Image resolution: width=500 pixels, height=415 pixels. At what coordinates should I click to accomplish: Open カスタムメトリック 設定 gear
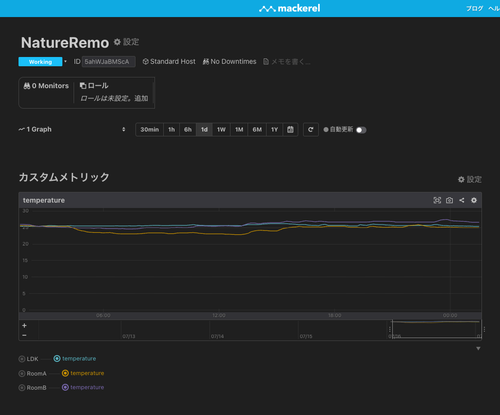[x=470, y=180]
